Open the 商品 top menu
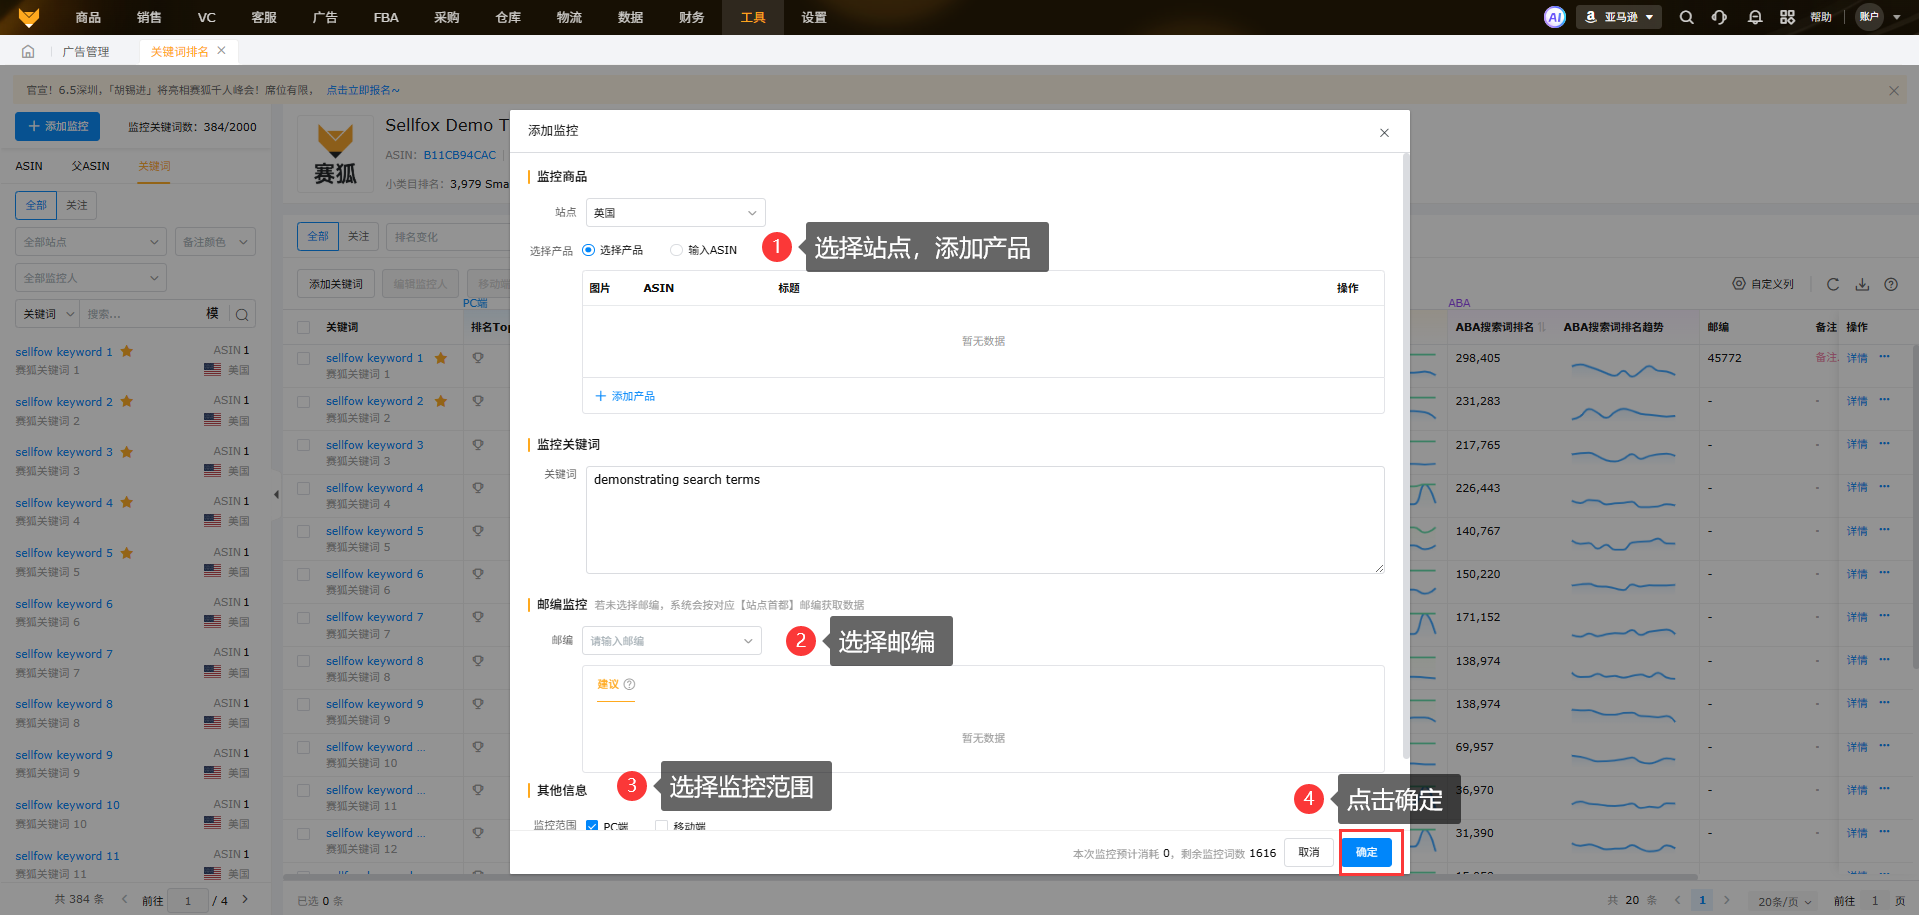The image size is (1919, 915). click(x=88, y=17)
